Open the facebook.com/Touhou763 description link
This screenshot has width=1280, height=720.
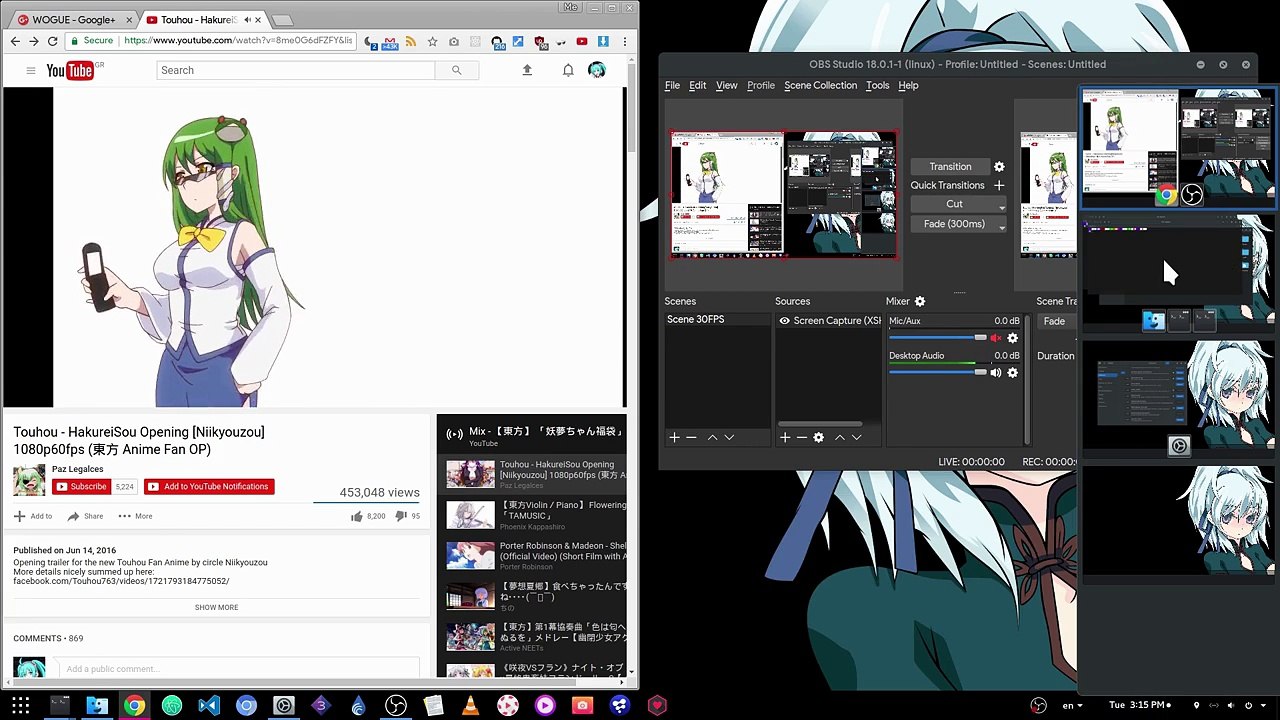(121, 581)
